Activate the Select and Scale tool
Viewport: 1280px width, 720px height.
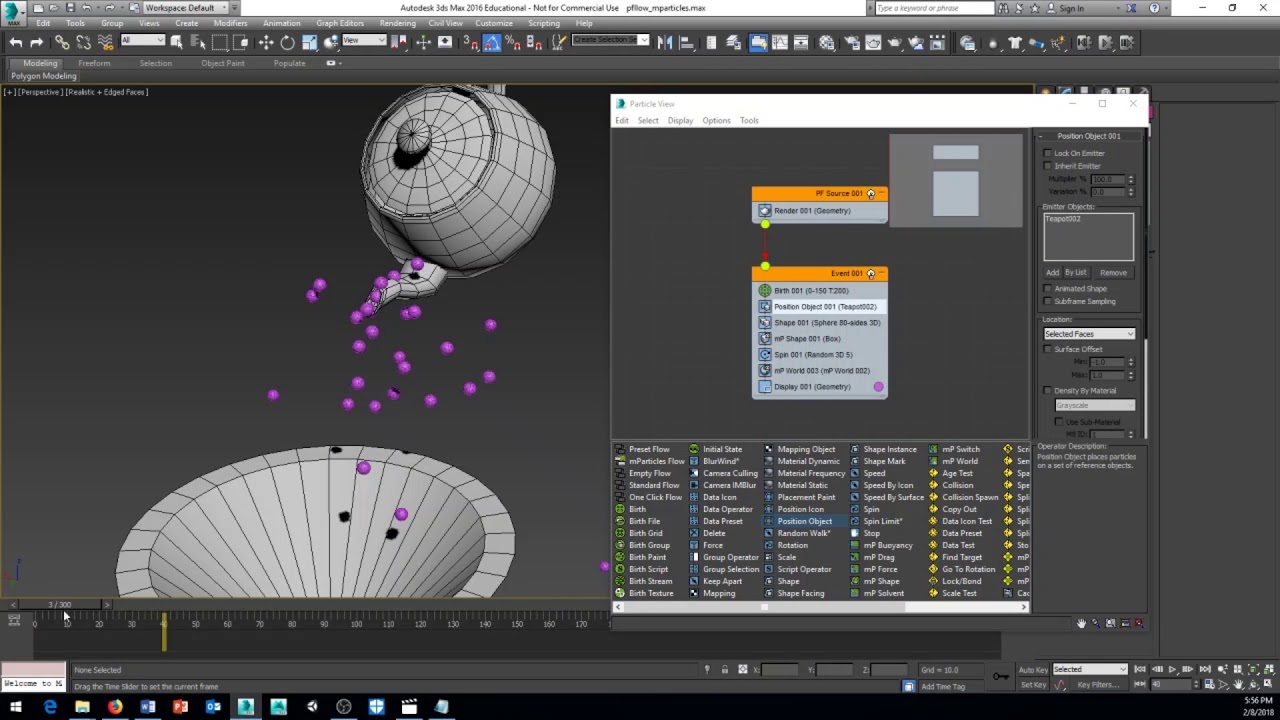click(x=310, y=42)
